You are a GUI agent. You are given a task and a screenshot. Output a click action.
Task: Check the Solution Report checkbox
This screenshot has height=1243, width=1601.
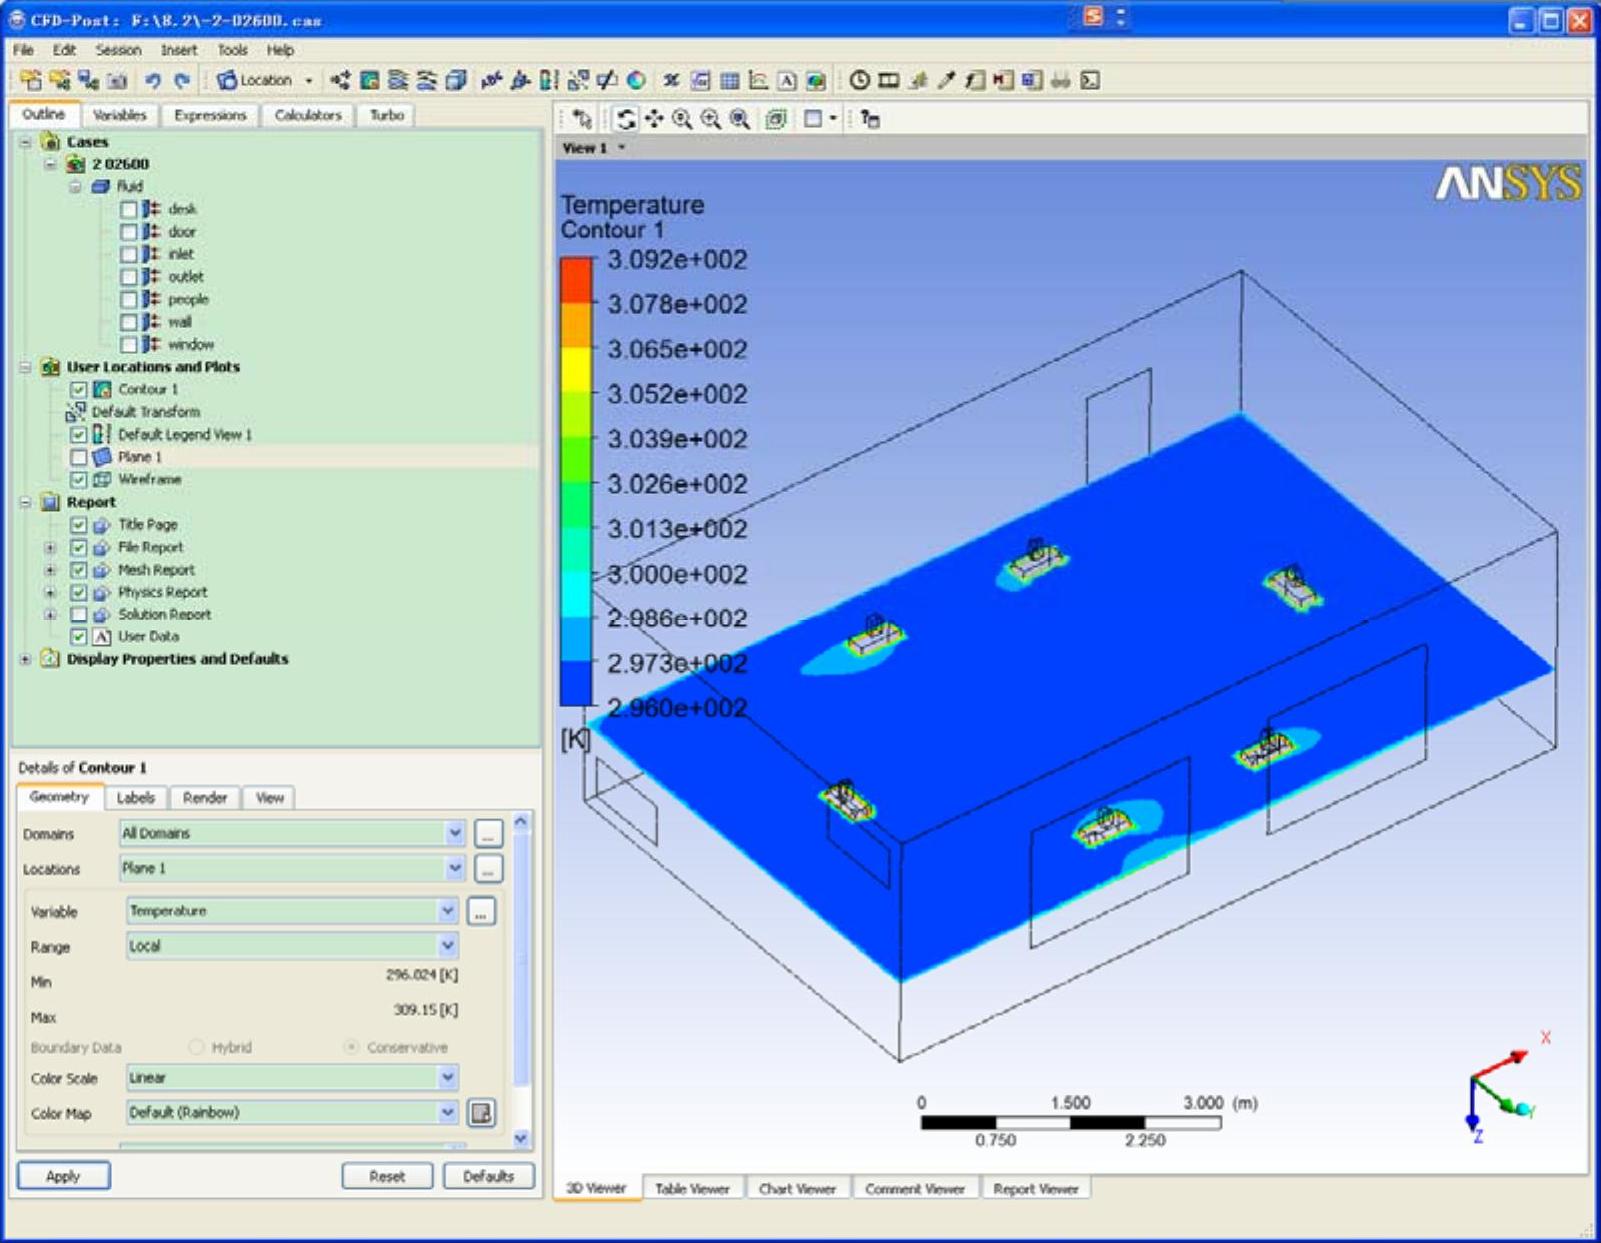tap(78, 614)
